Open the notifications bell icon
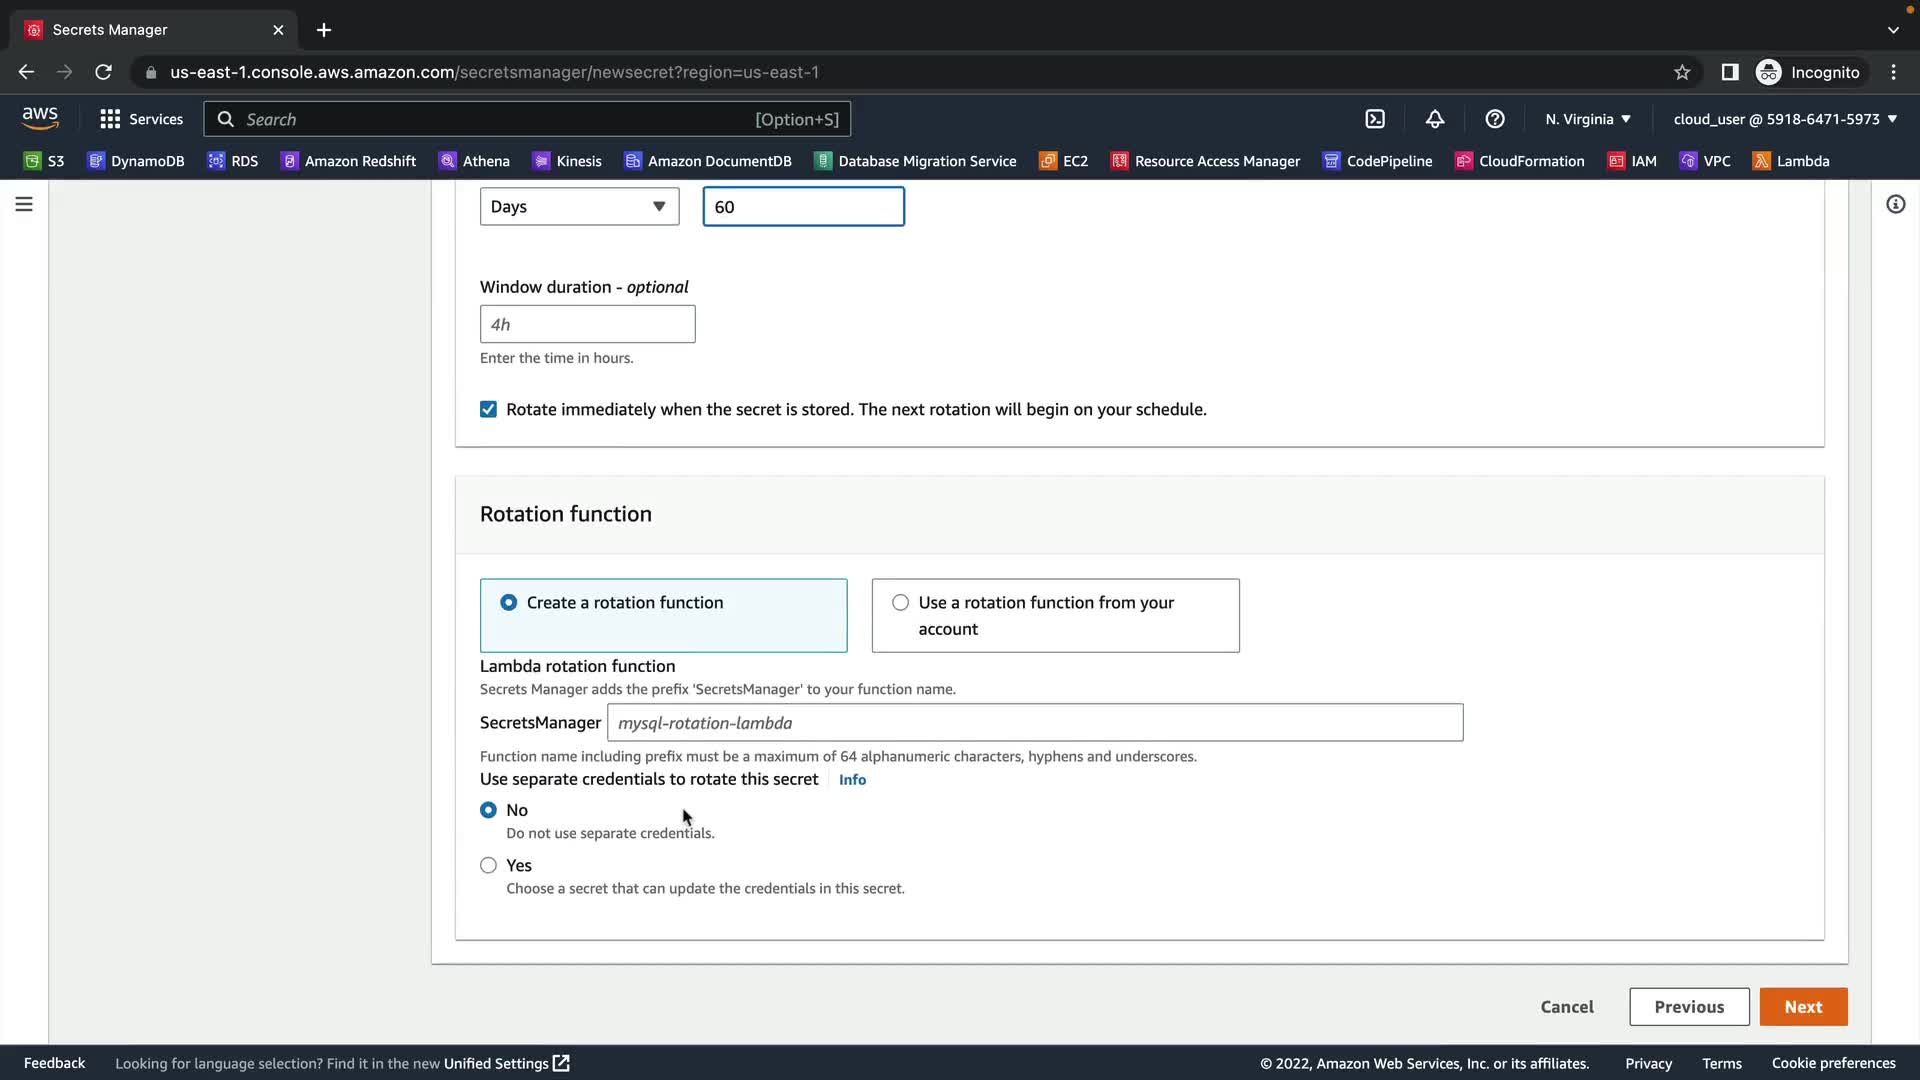 [x=1435, y=119]
